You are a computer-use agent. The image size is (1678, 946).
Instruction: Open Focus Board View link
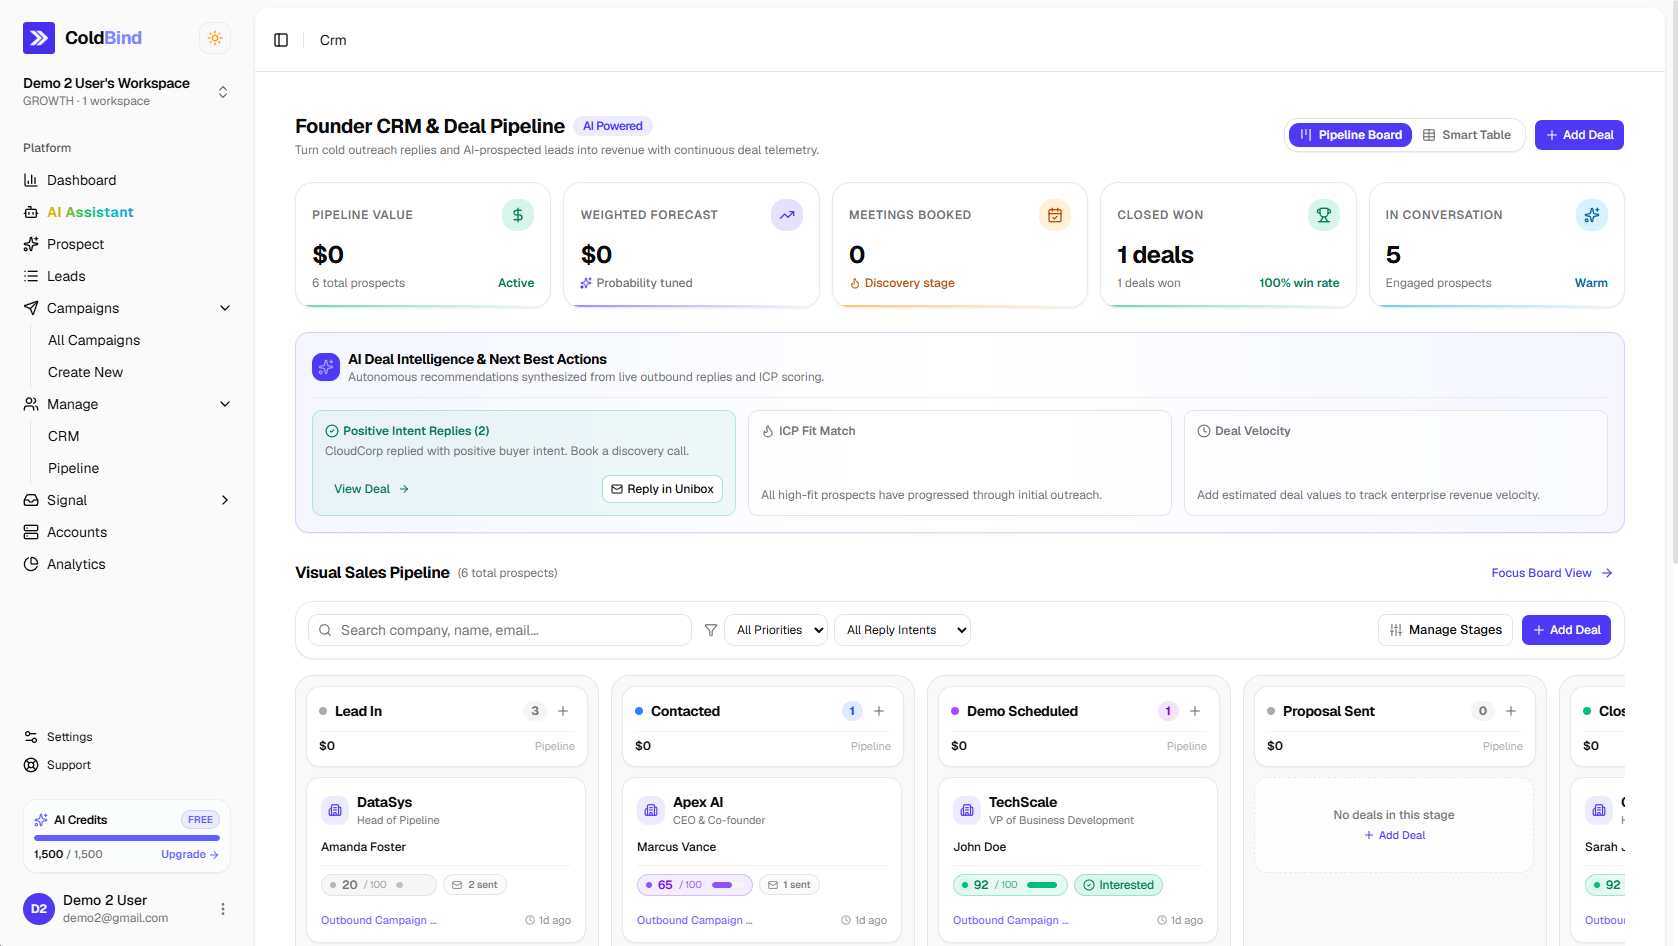click(1552, 573)
